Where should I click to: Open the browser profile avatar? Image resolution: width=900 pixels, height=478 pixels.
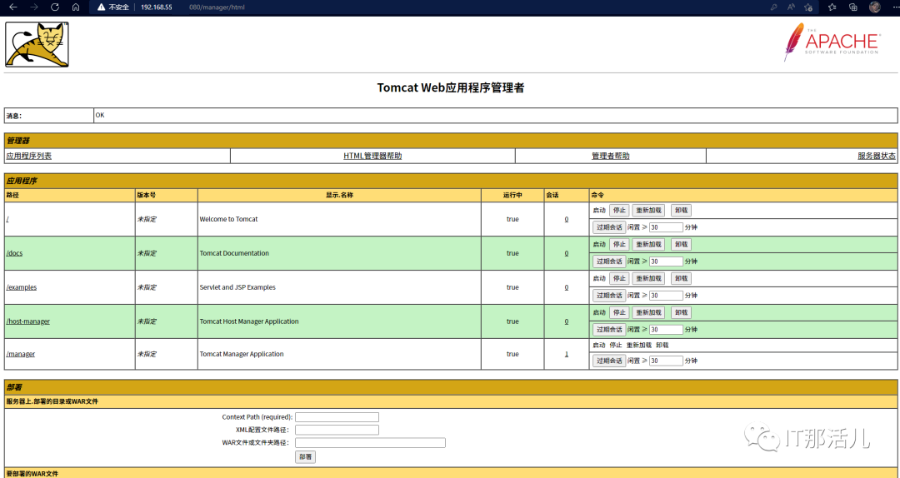875,7
